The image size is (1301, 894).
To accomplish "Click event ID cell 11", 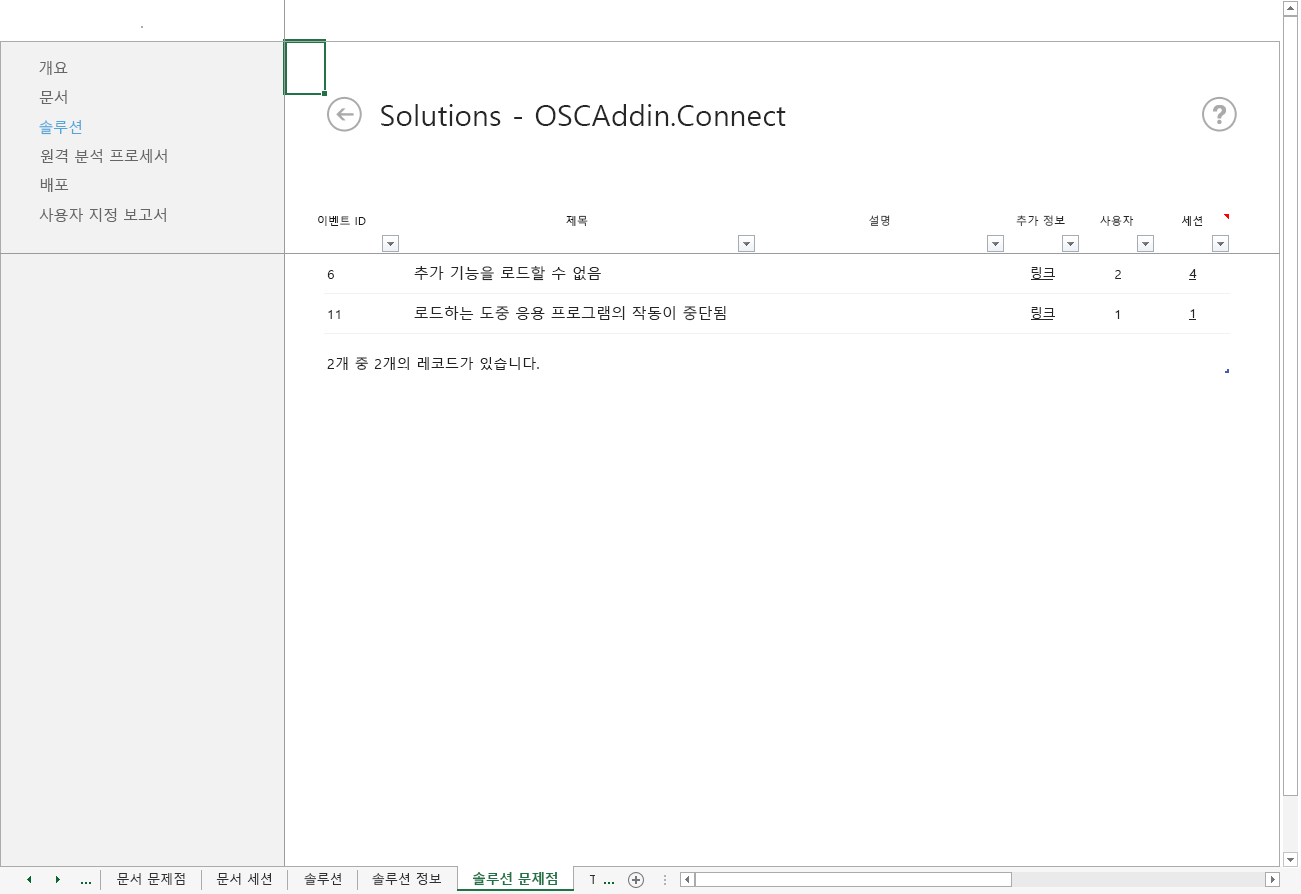I will click(x=335, y=314).
